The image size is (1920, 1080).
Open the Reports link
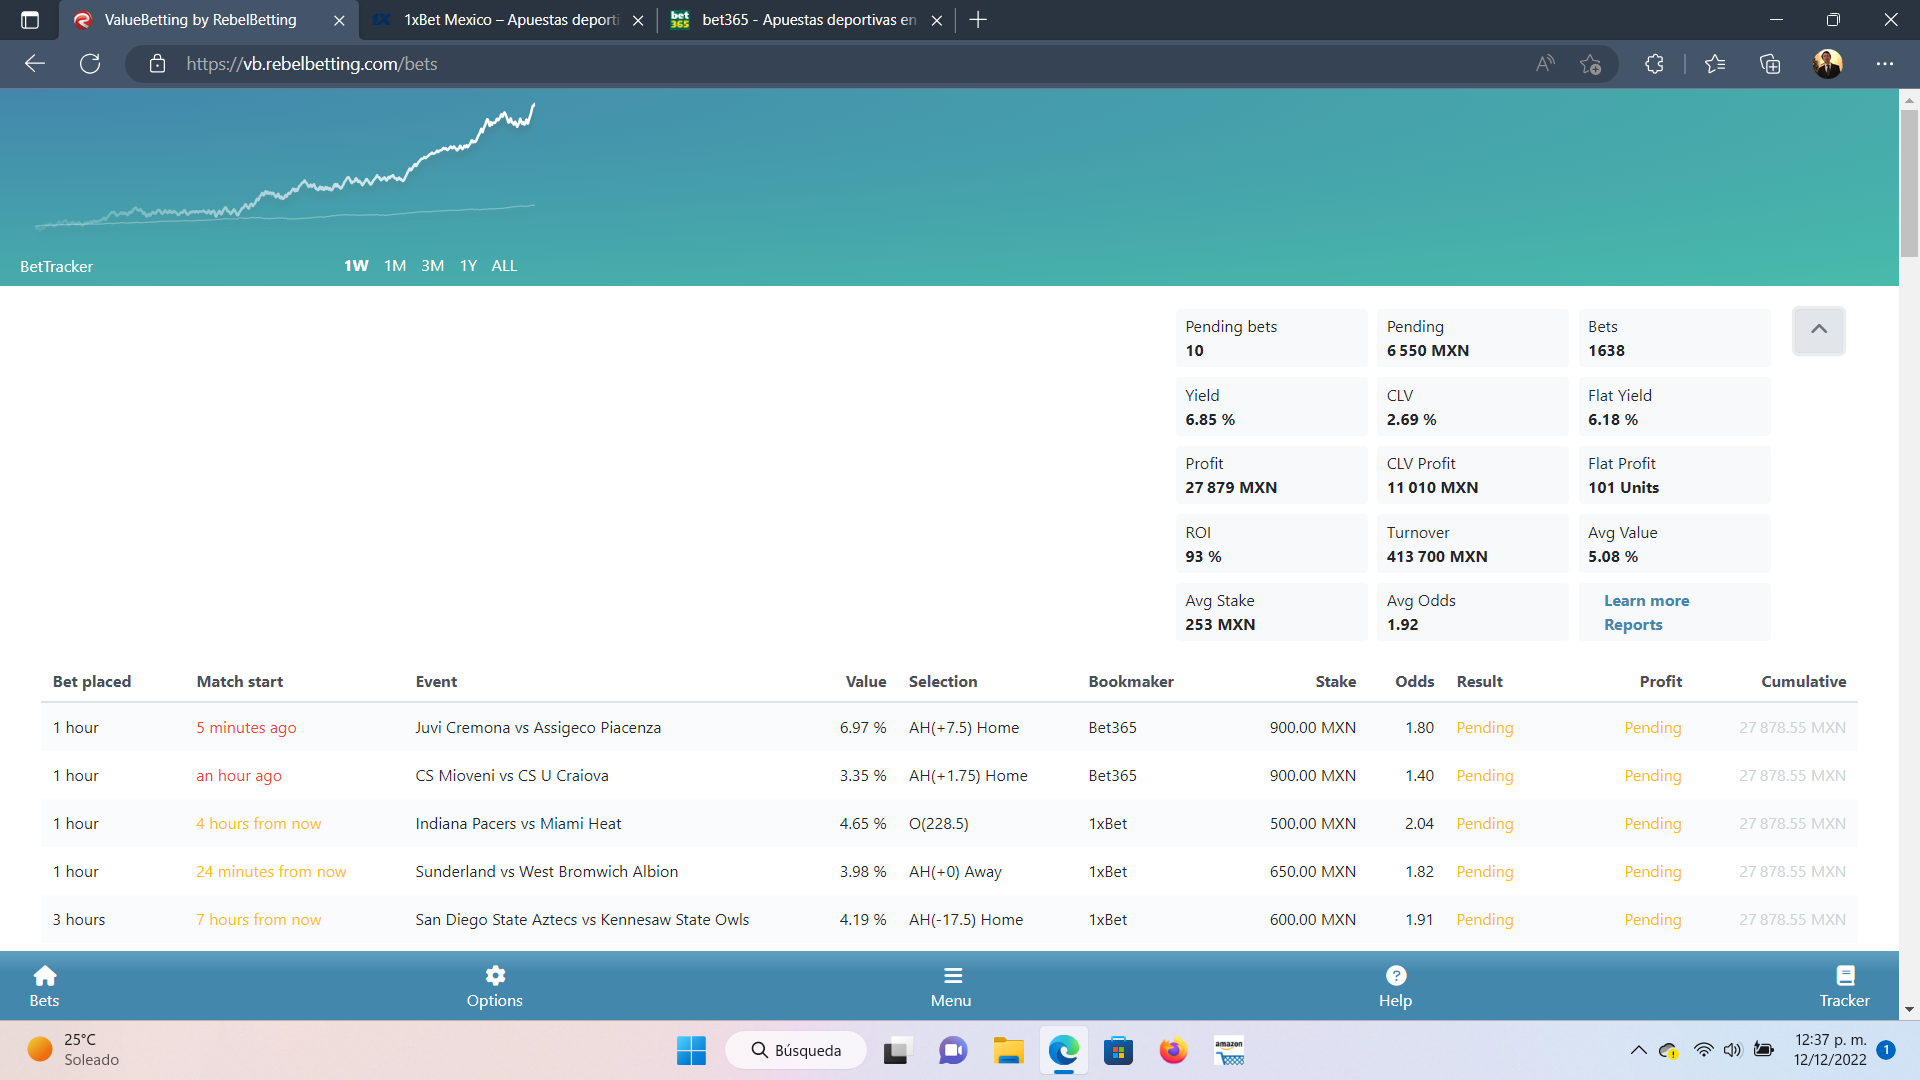pos(1633,625)
